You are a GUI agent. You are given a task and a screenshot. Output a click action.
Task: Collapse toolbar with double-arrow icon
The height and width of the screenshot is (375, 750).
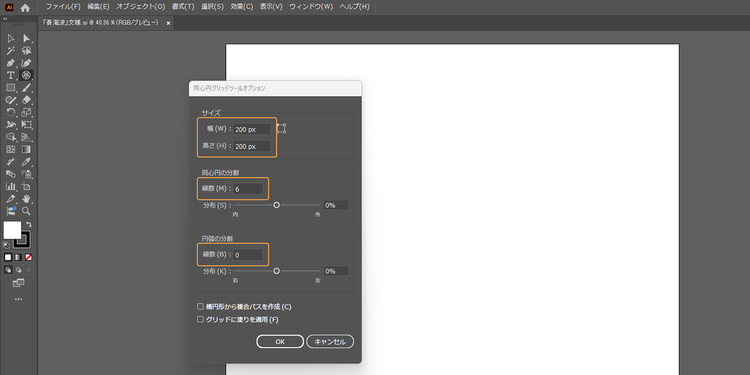click(x=5, y=19)
